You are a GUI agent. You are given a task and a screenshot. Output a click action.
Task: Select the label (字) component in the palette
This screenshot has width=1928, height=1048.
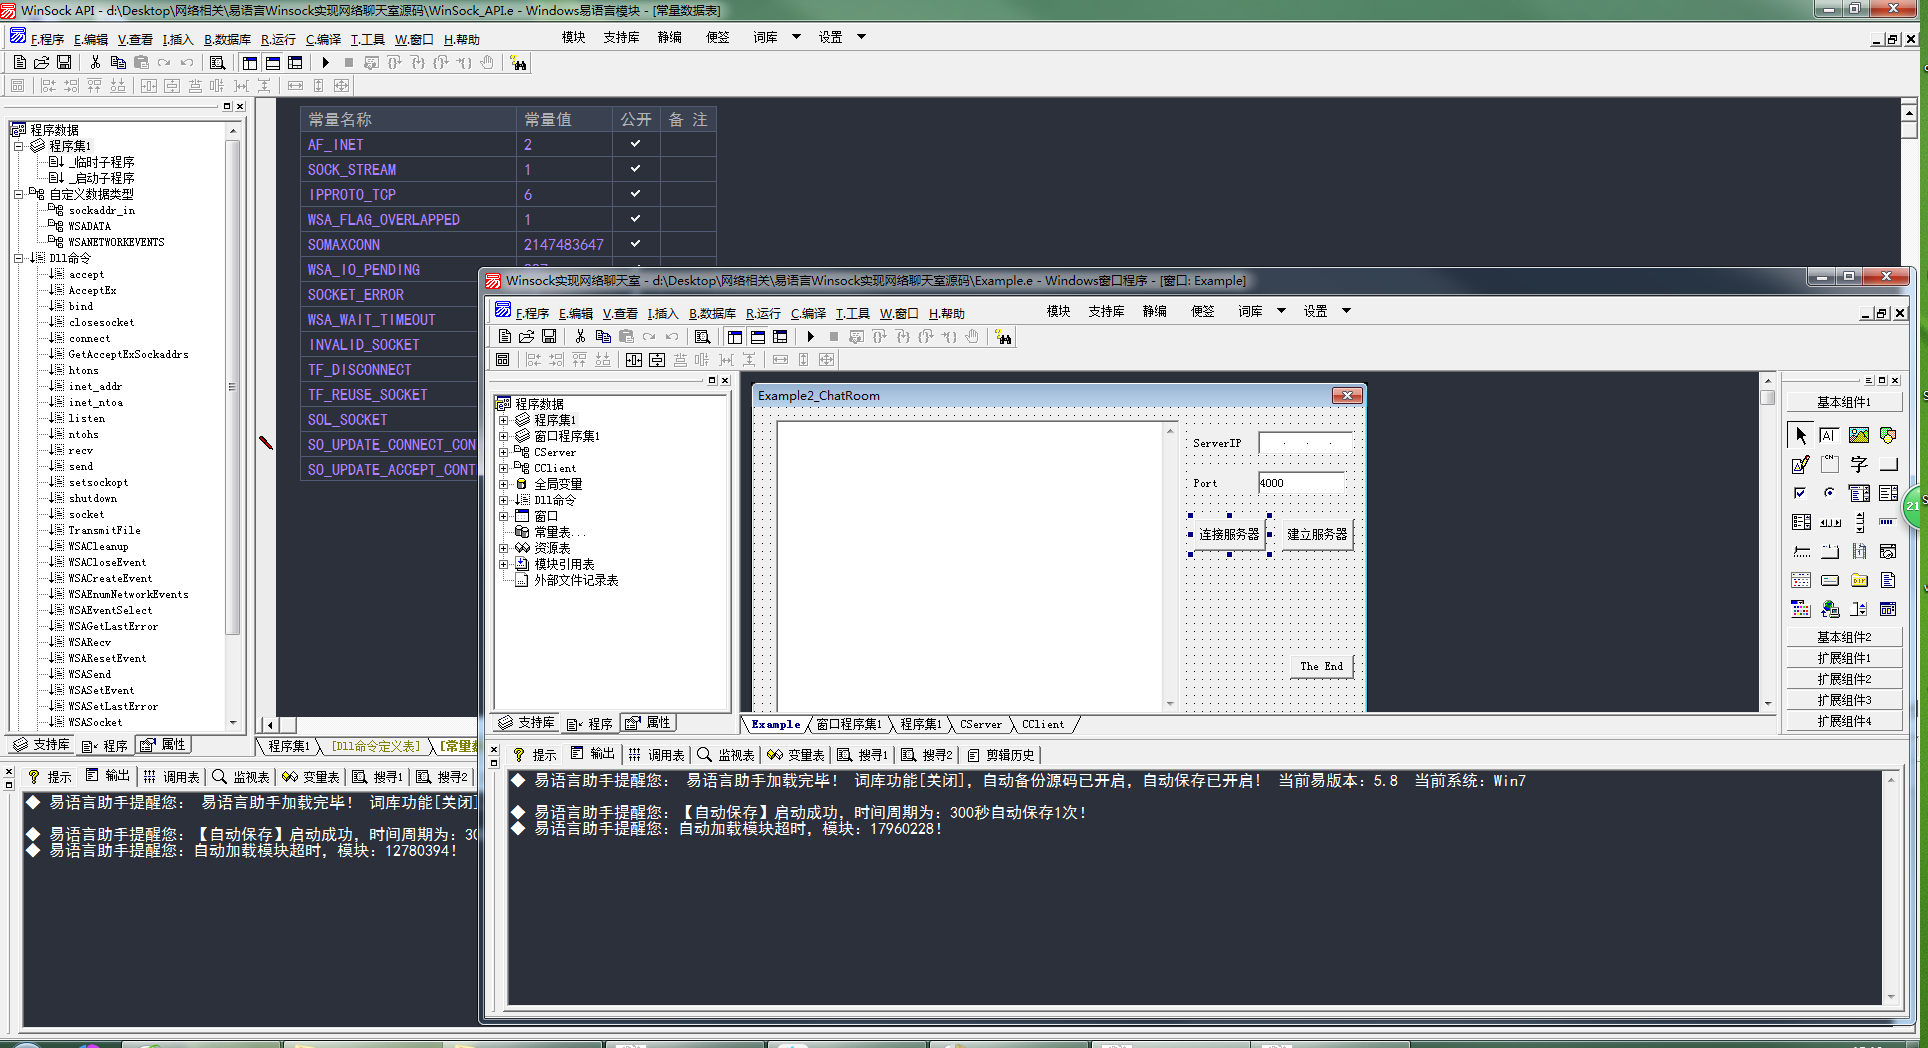pos(1859,464)
